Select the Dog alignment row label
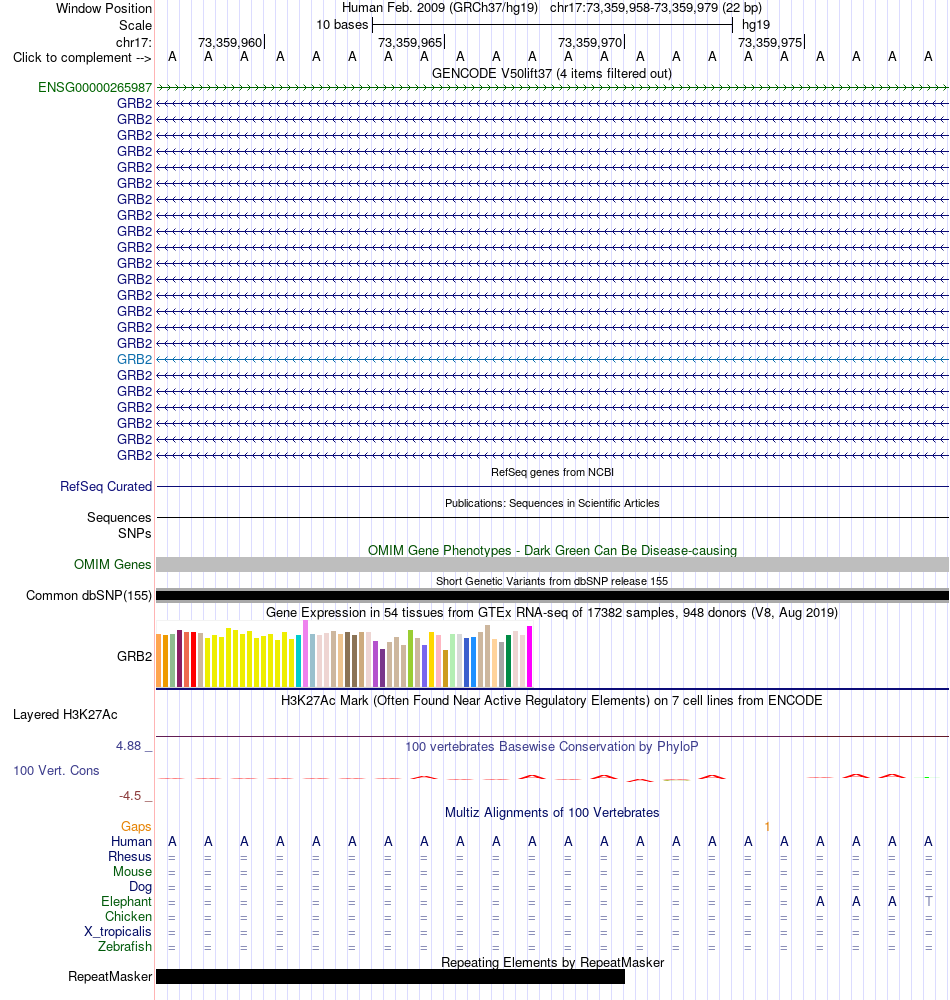Viewport: 950px width, 1000px height. (x=140, y=886)
